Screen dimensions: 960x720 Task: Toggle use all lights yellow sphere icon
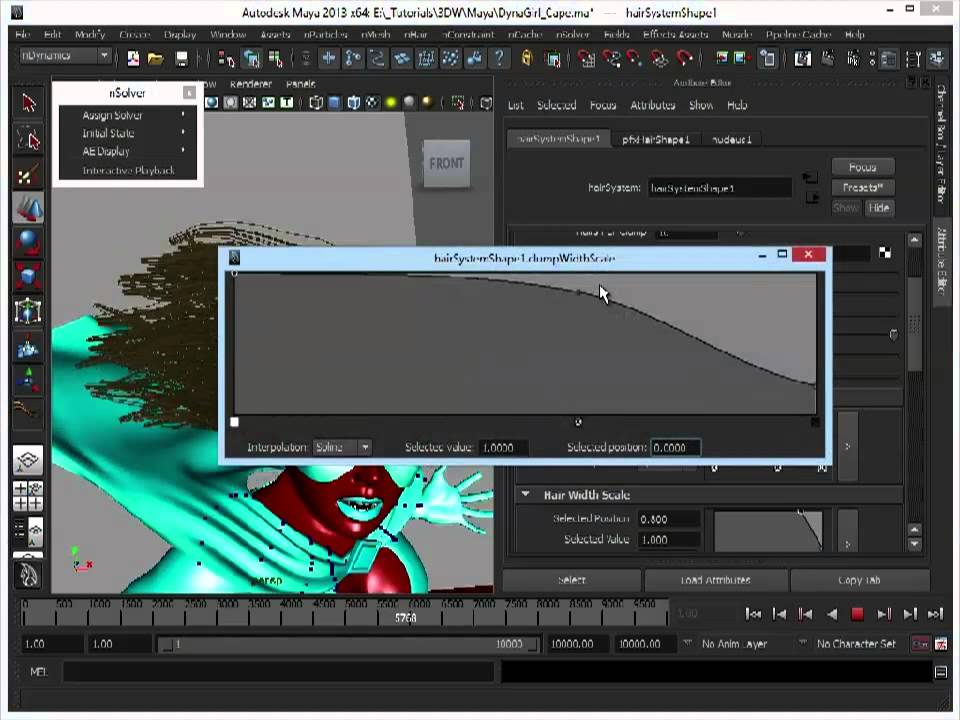click(x=391, y=103)
